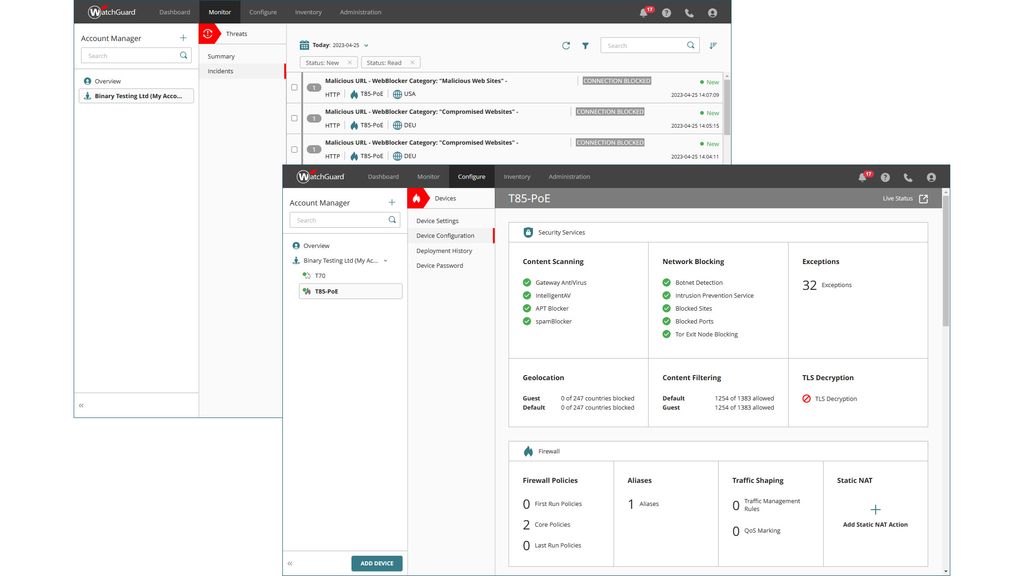Viewport: 1024px width, 576px height.
Task: Click the sort order icon for incidents
Action: click(x=713, y=45)
